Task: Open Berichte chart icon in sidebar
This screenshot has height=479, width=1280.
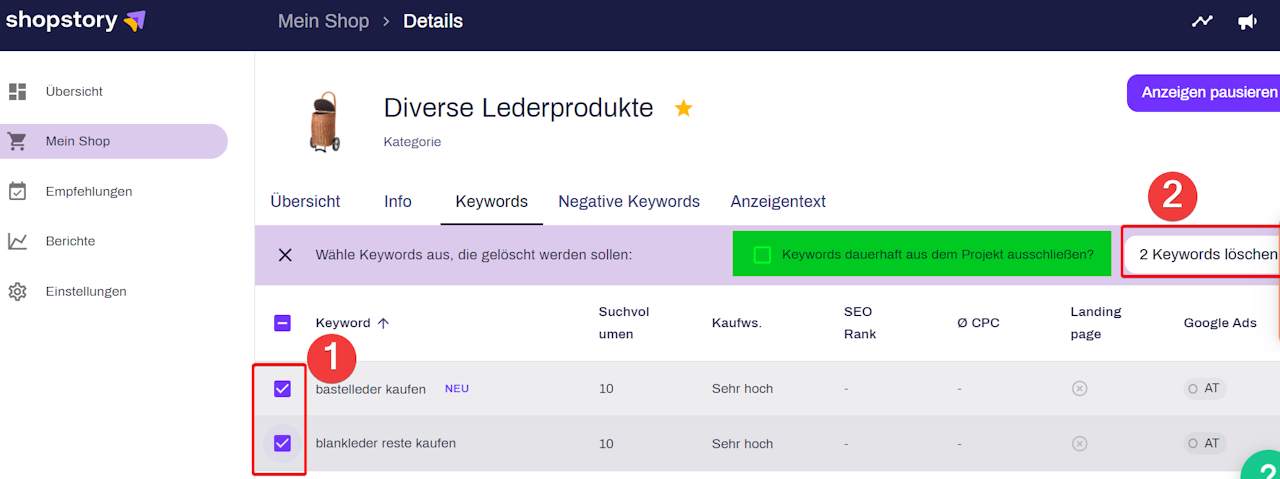Action: click(17, 241)
